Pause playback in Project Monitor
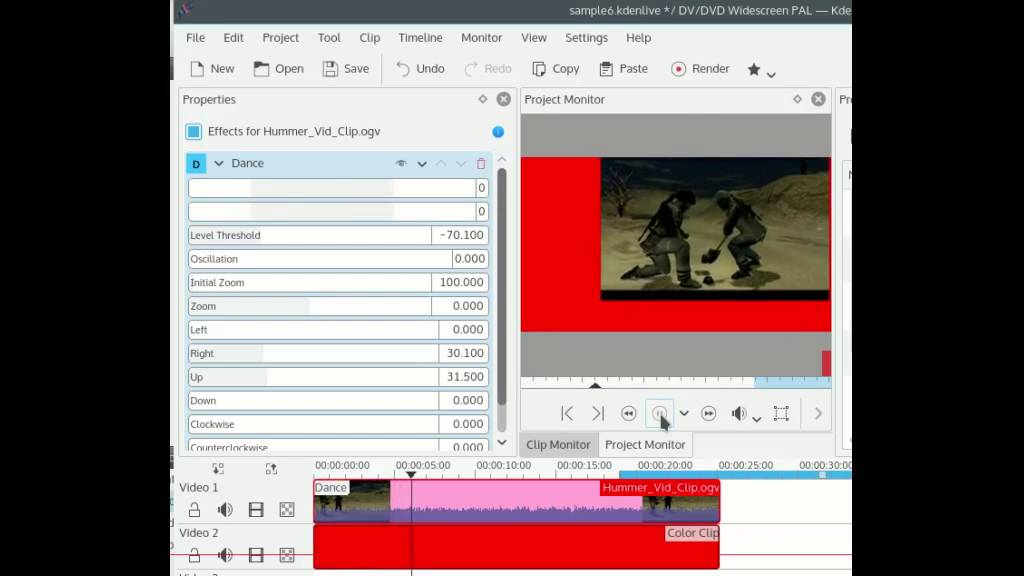The width and height of the screenshot is (1024, 576). pos(660,413)
